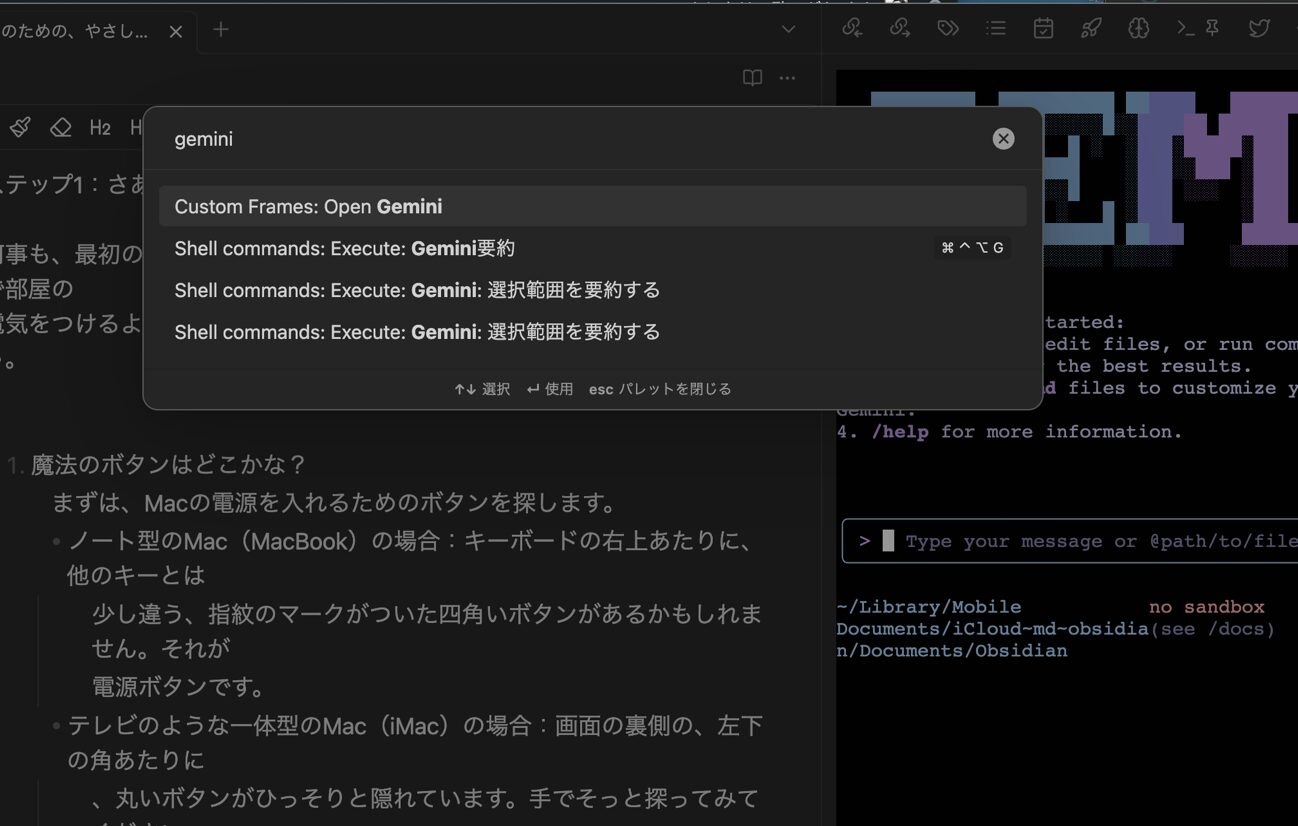Clear the command palette search text
The image size is (1298, 826).
click(1003, 139)
